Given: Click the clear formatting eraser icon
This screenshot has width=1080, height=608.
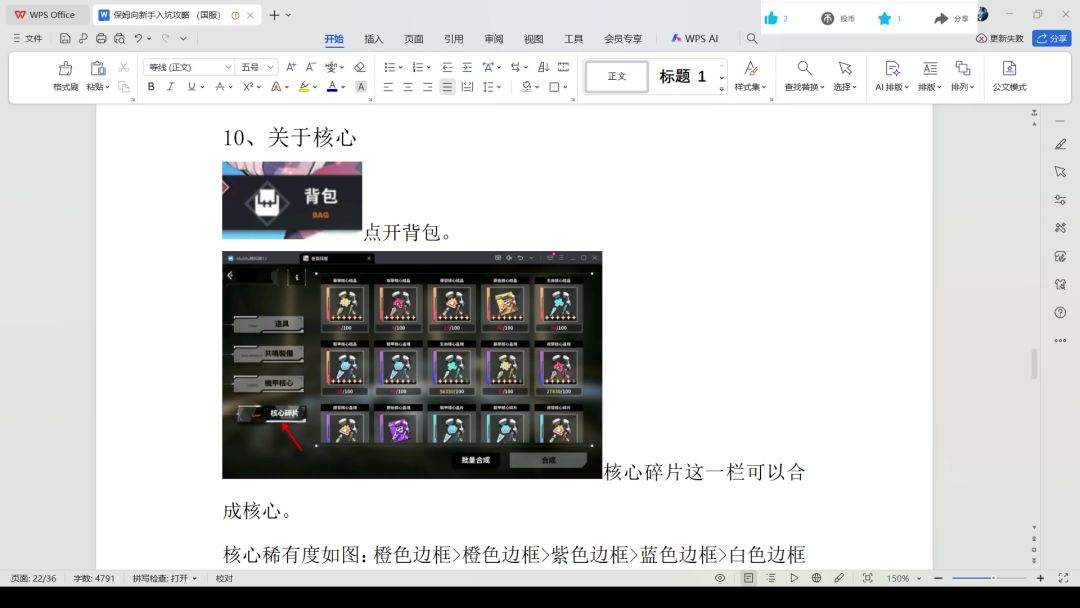Looking at the screenshot, I should 359,67.
